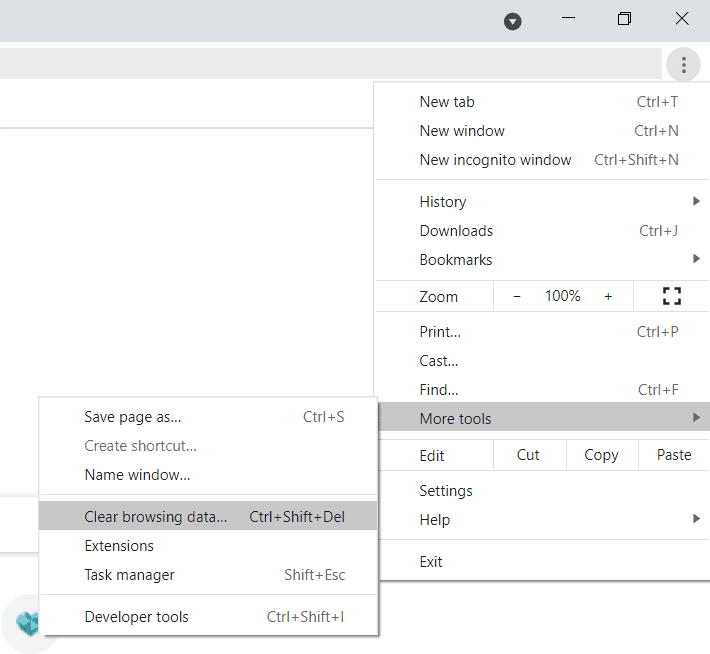This screenshot has height=654, width=710.
Task: Expand the Help submenu
Action: (542, 519)
